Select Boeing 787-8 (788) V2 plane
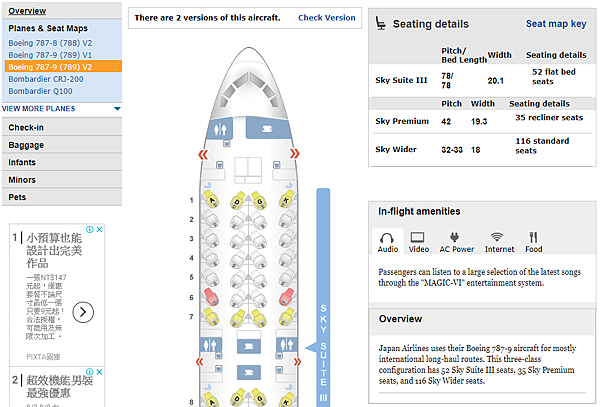Image resolution: width=600 pixels, height=407 pixels. (x=50, y=43)
